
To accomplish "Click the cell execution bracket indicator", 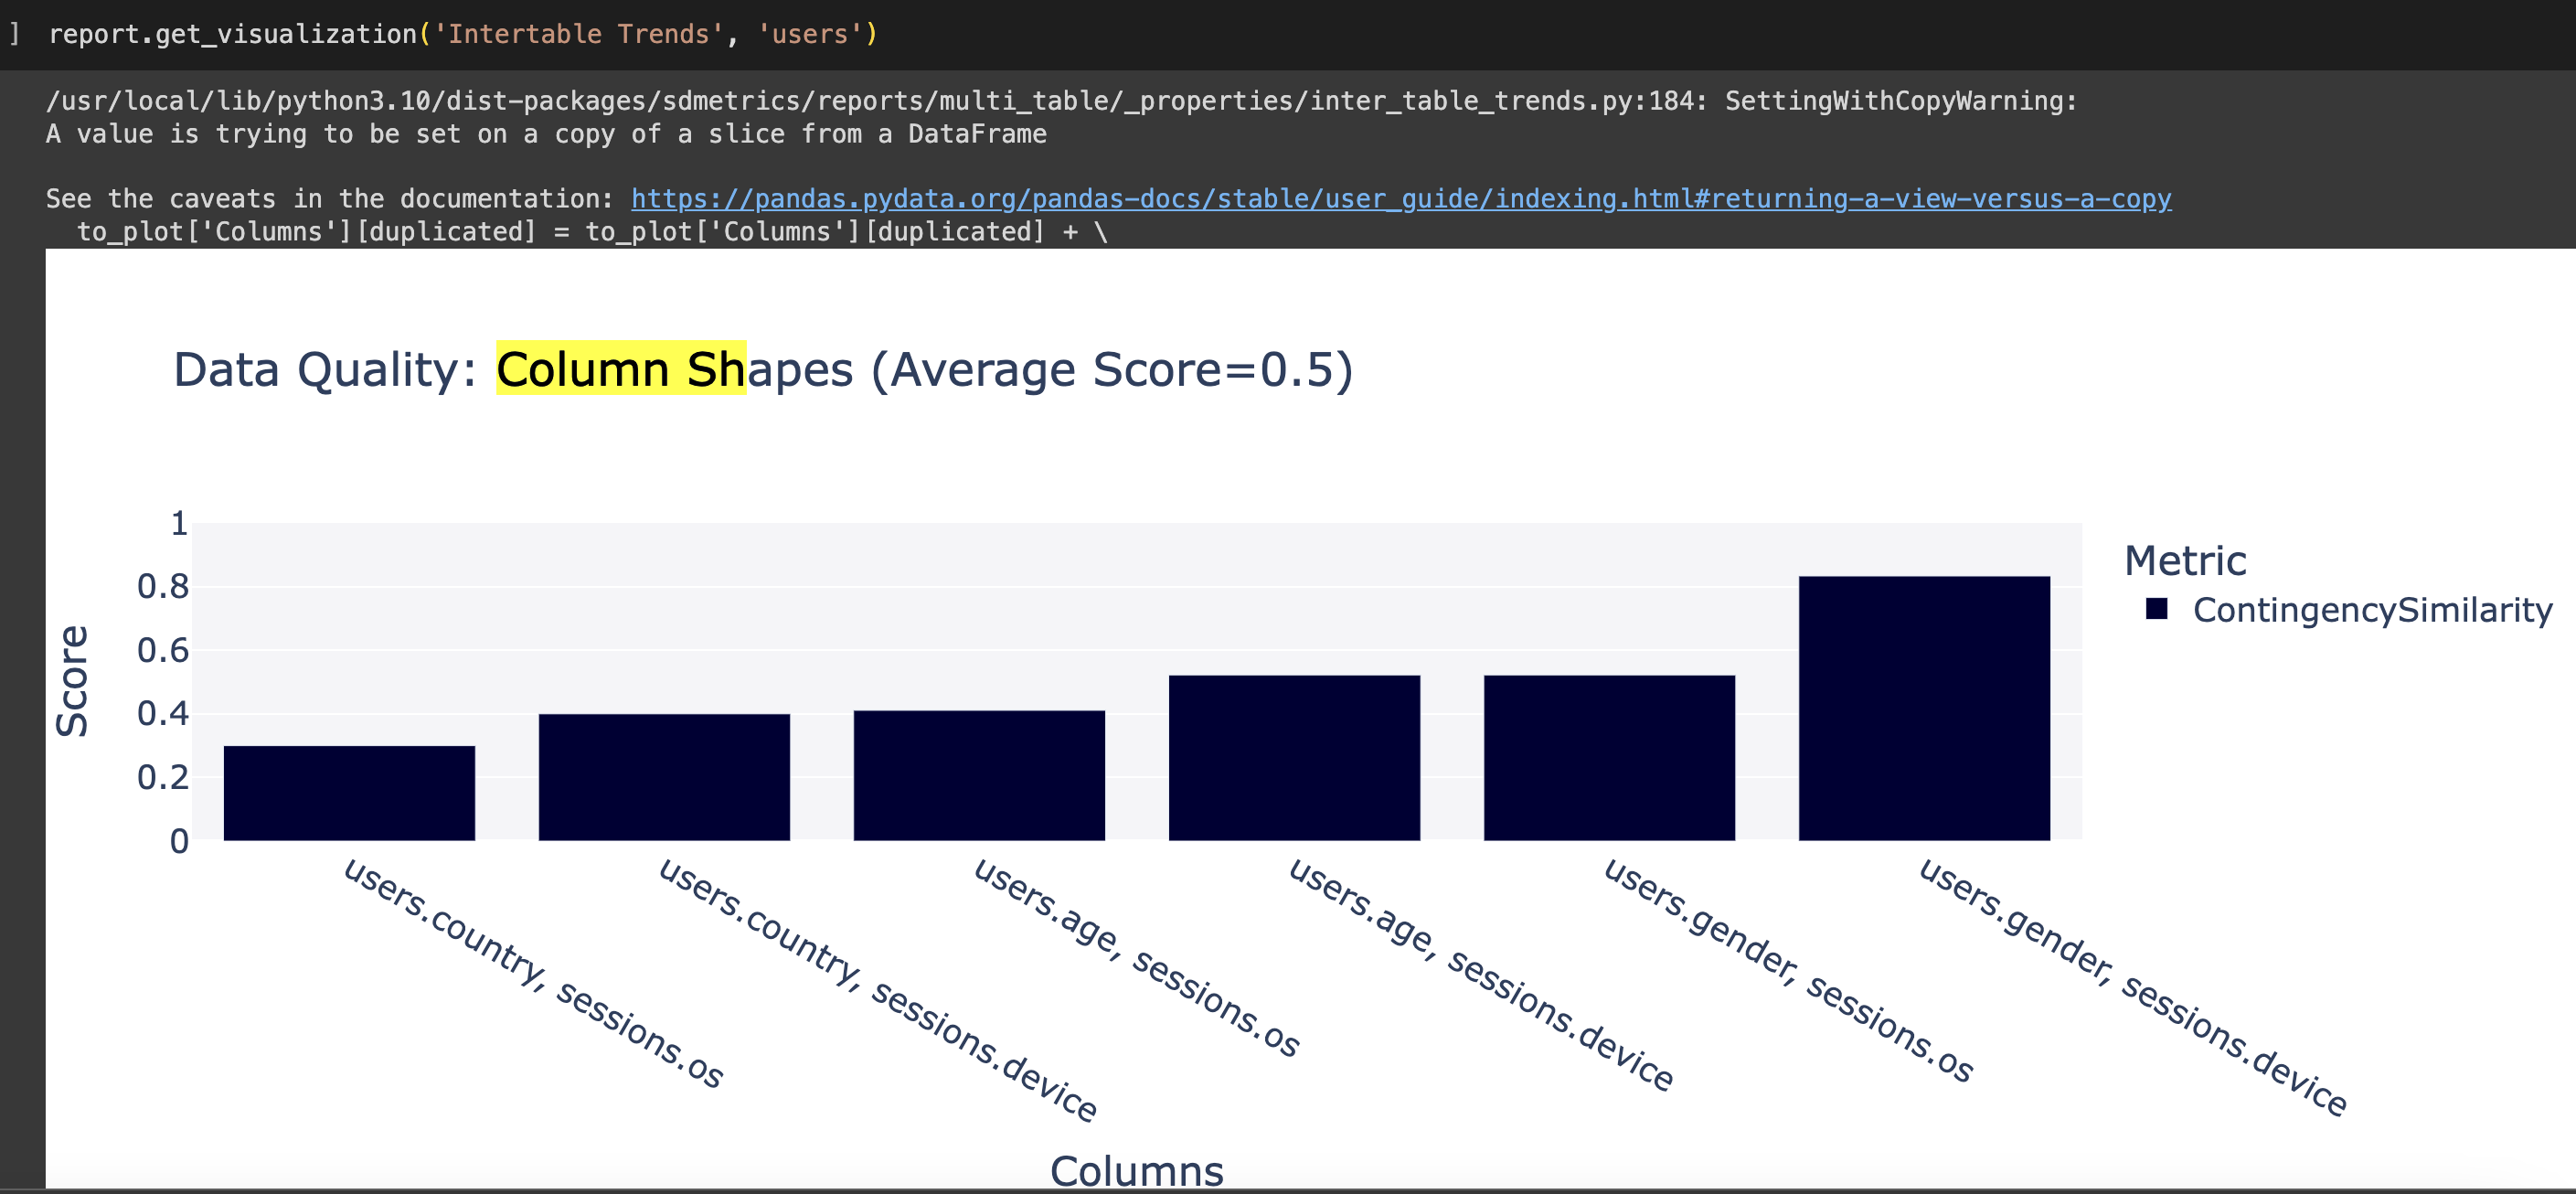I will 14,33.
